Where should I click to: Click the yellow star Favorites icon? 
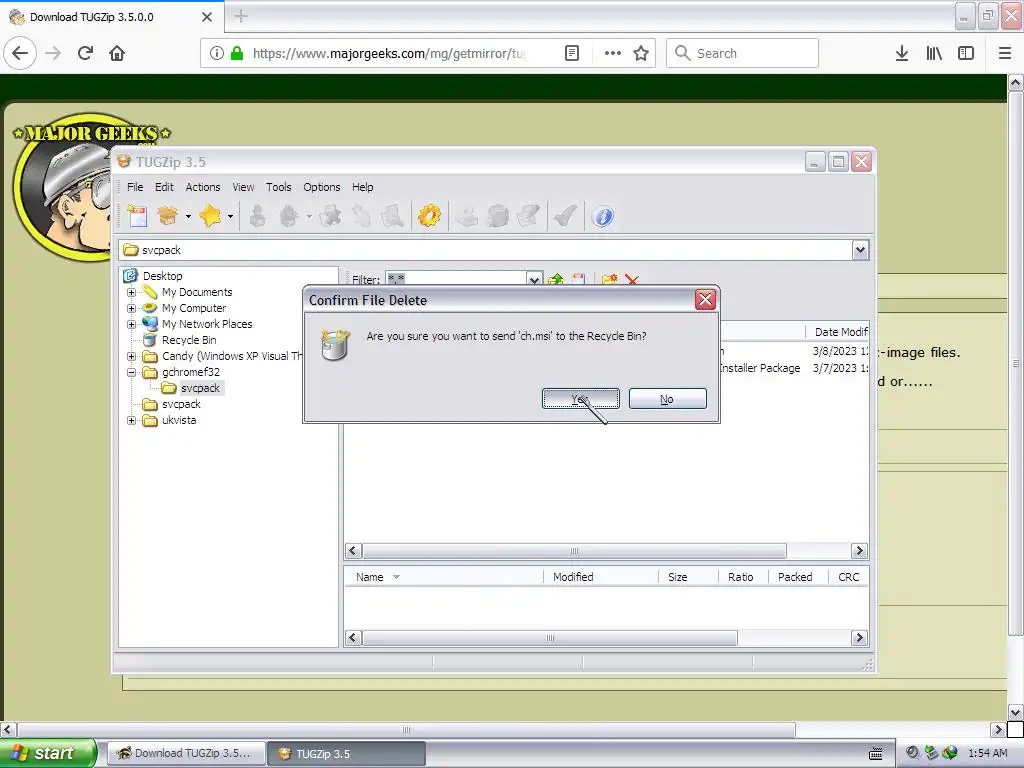pyautogui.click(x=210, y=216)
